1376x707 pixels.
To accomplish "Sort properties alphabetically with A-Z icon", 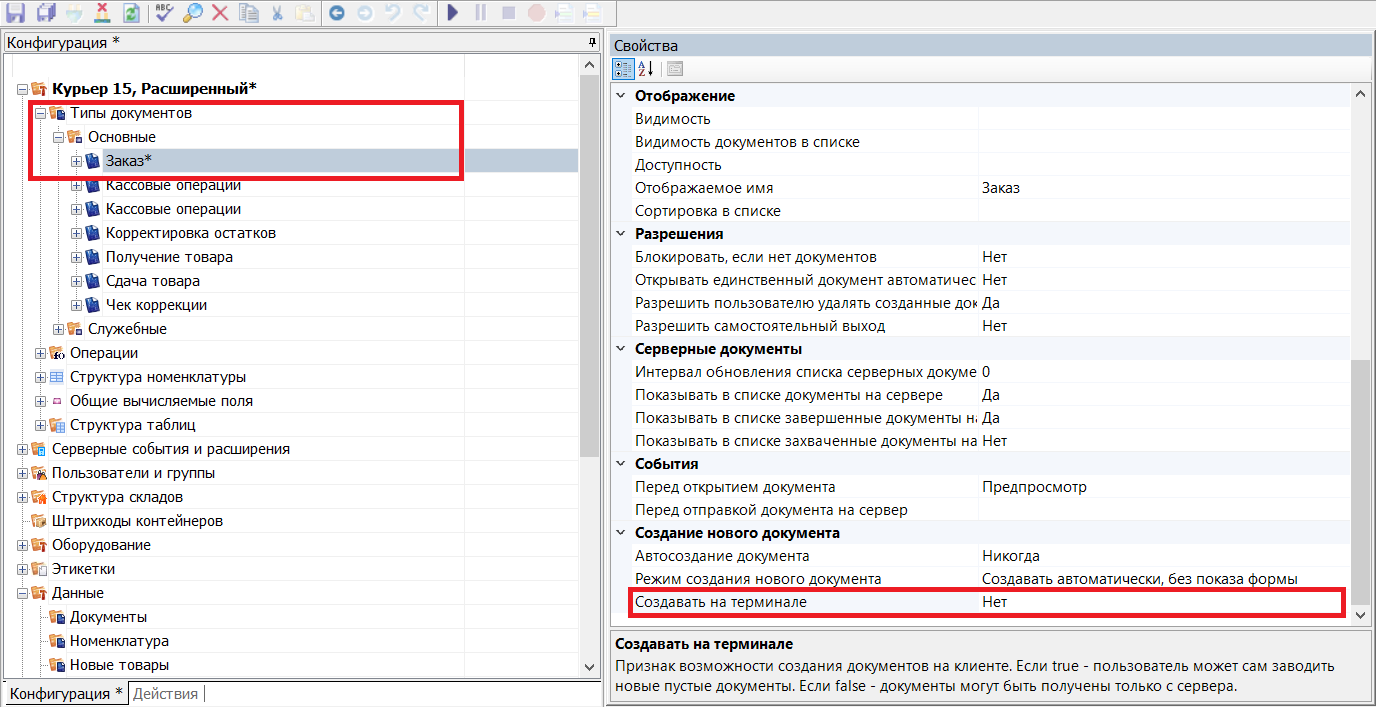I will pos(646,68).
